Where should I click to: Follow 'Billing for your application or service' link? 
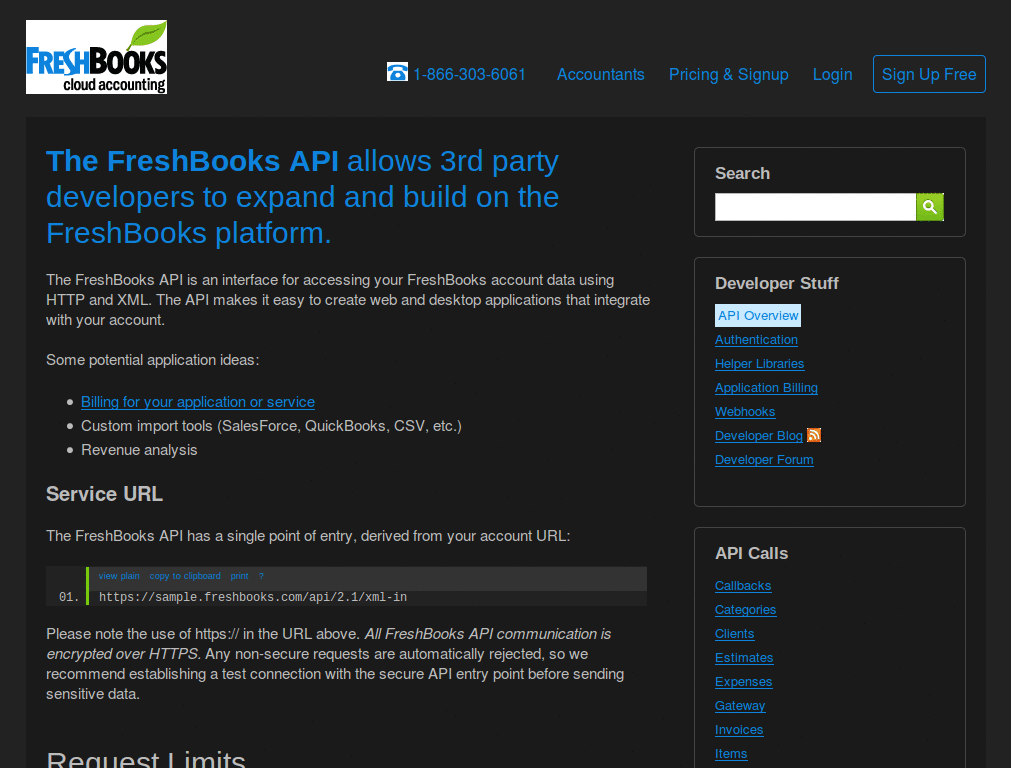click(x=197, y=402)
